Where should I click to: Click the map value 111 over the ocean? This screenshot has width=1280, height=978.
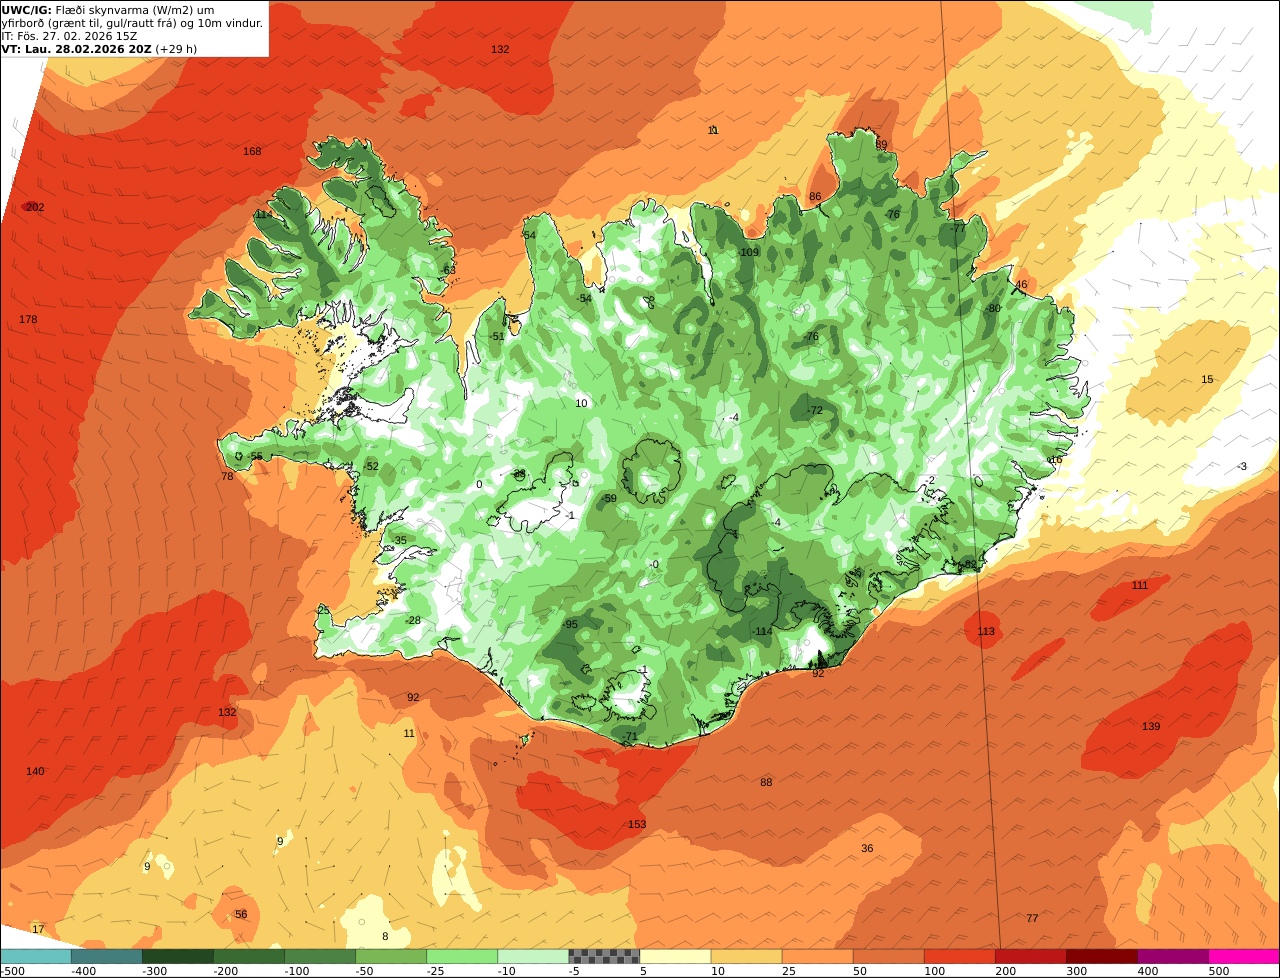pos(1140,585)
